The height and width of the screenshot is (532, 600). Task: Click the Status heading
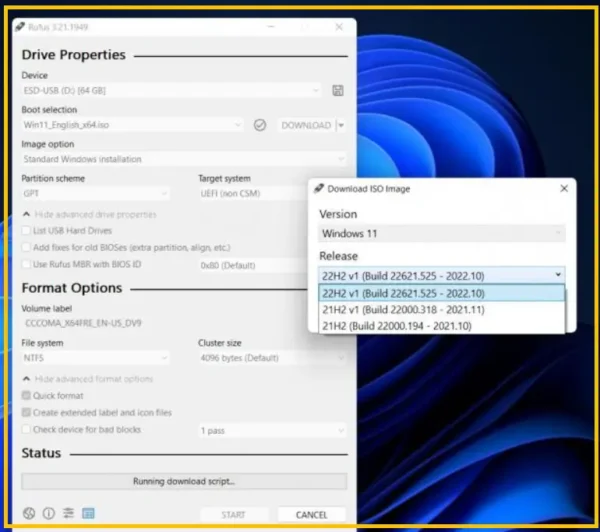41,453
